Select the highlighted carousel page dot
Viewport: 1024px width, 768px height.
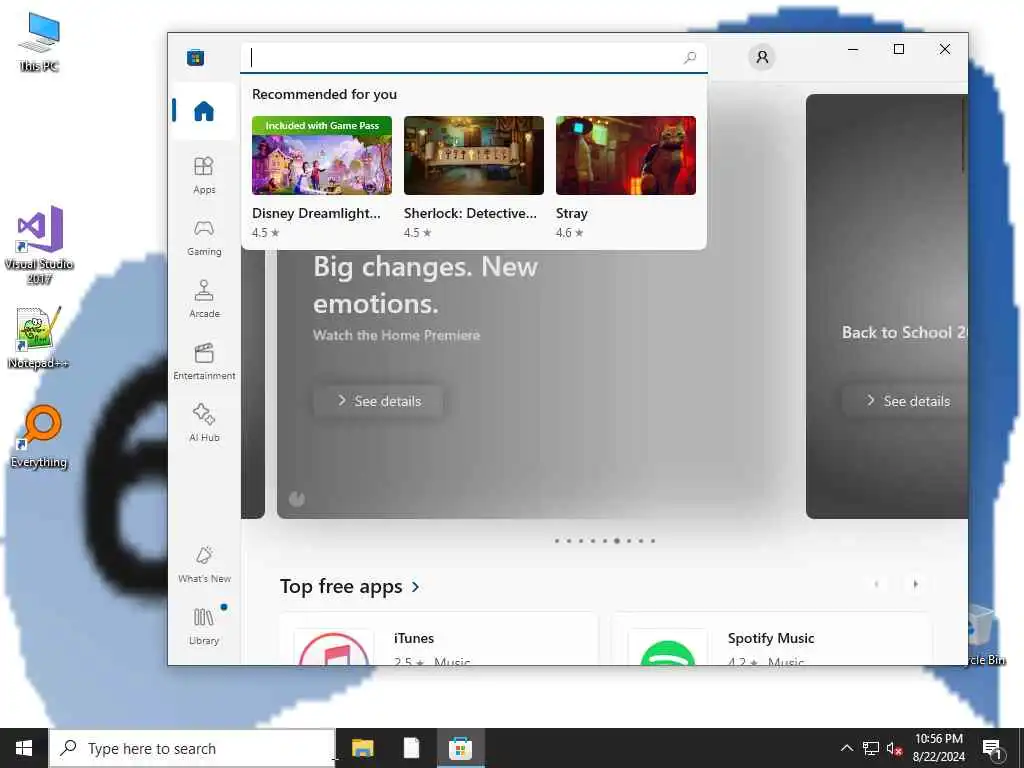coord(616,541)
